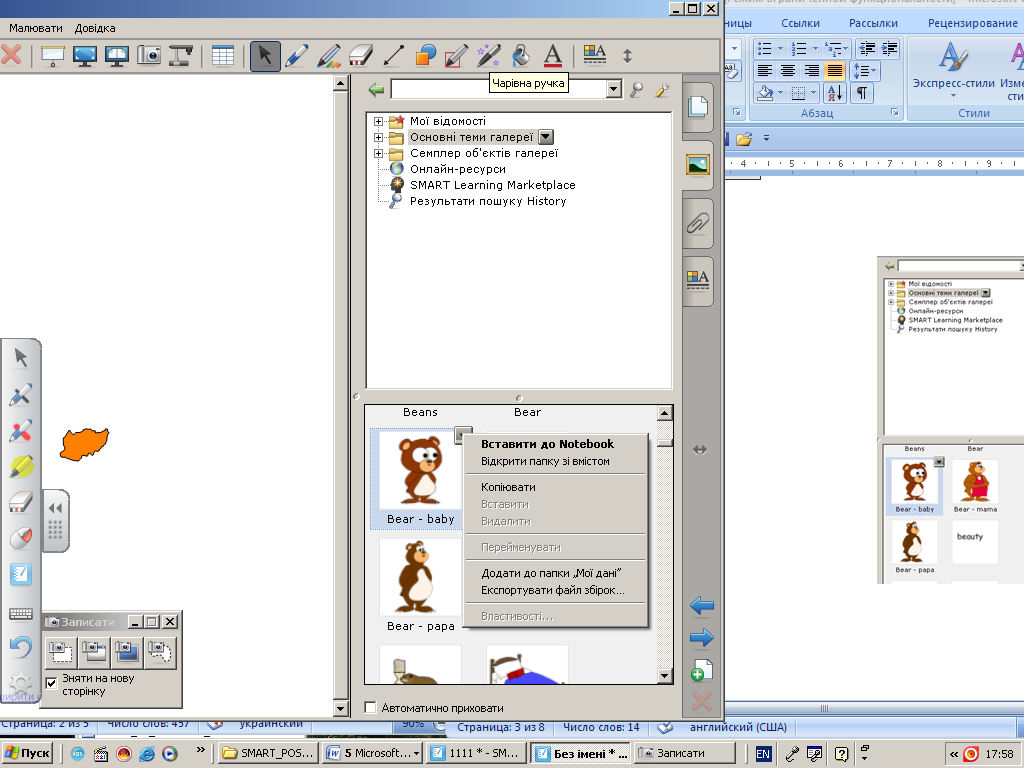Click the orange shape on canvas
This screenshot has width=1024, height=768.
84,444
